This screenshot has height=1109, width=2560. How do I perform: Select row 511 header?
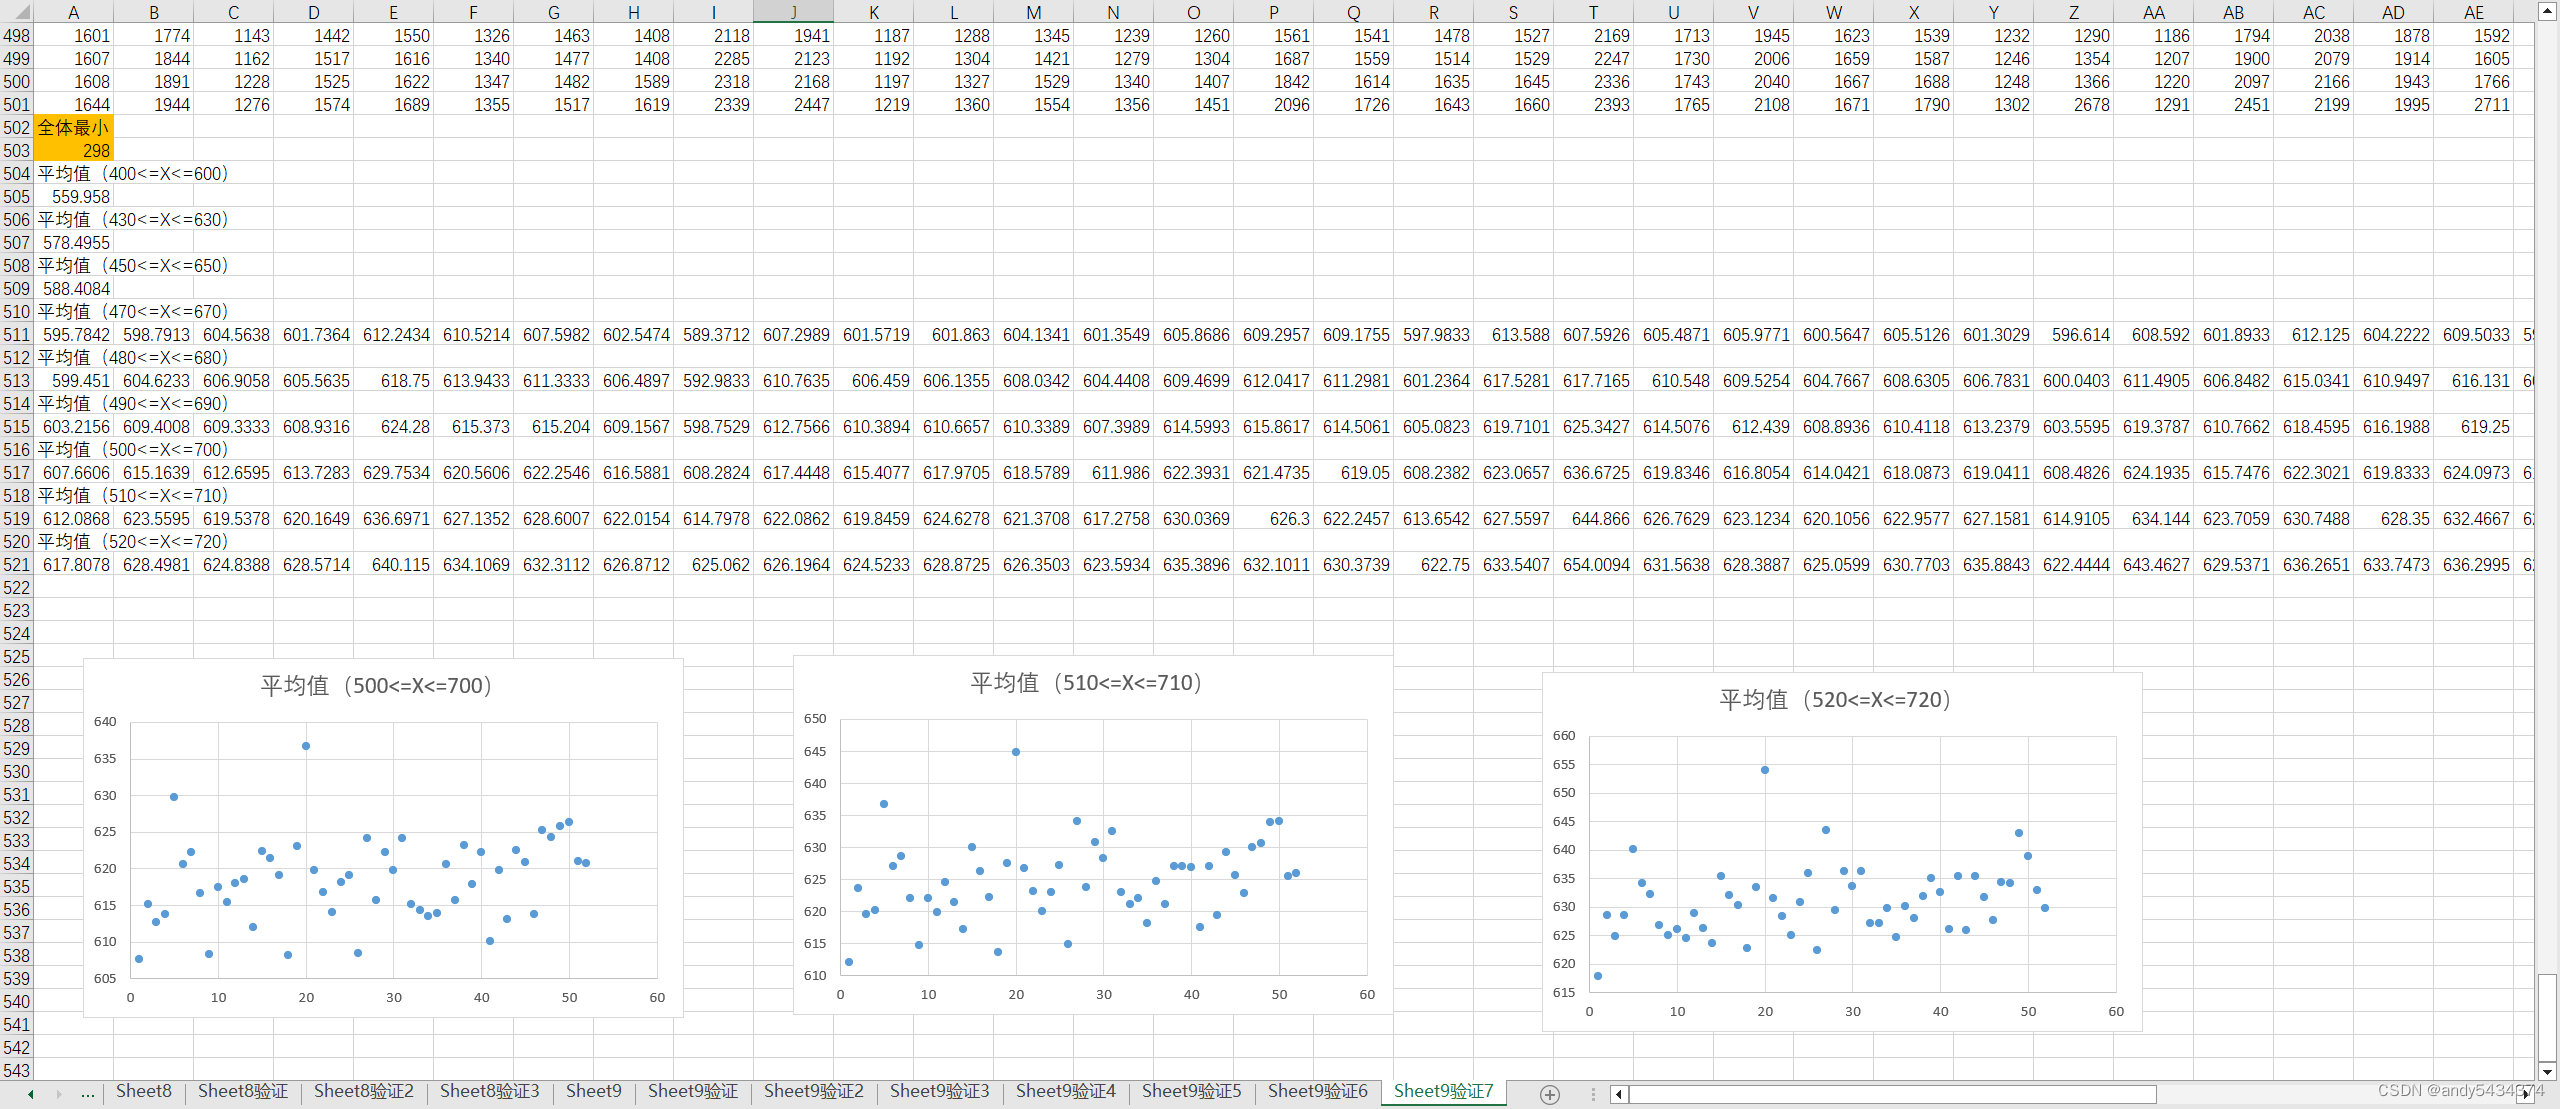tap(16, 335)
